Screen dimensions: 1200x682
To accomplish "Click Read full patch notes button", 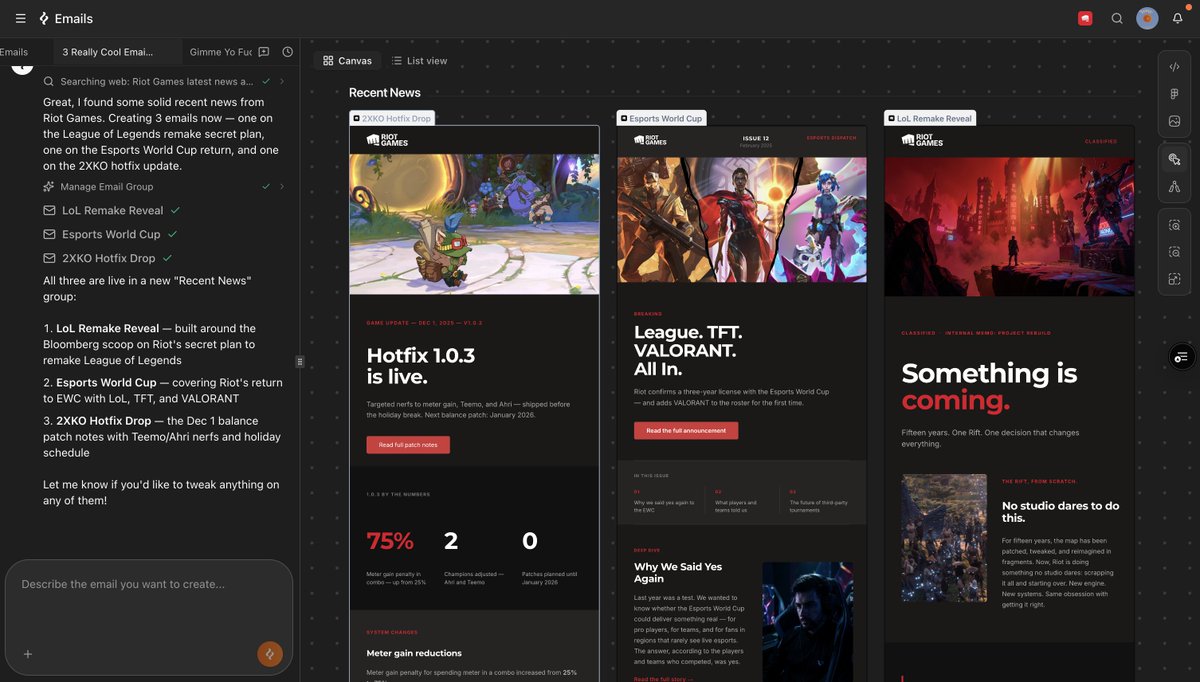I will pos(408,444).
